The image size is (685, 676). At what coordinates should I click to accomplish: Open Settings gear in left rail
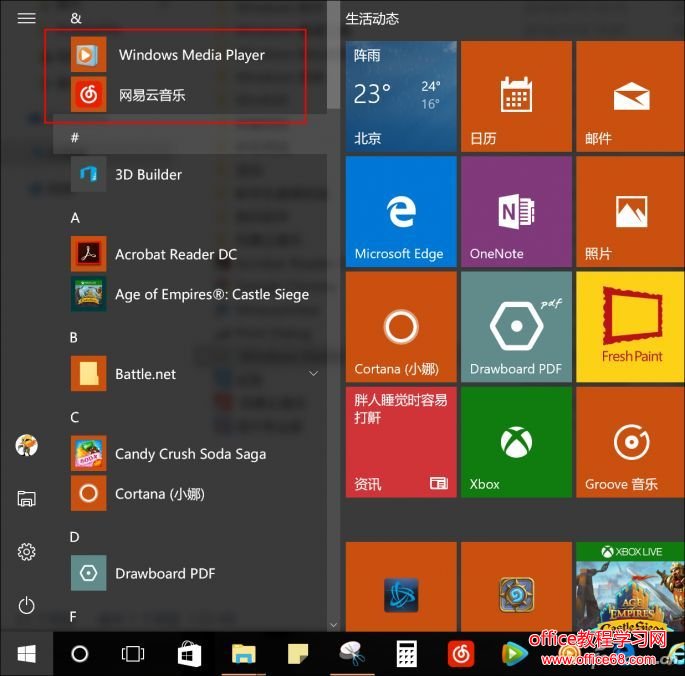(27, 552)
